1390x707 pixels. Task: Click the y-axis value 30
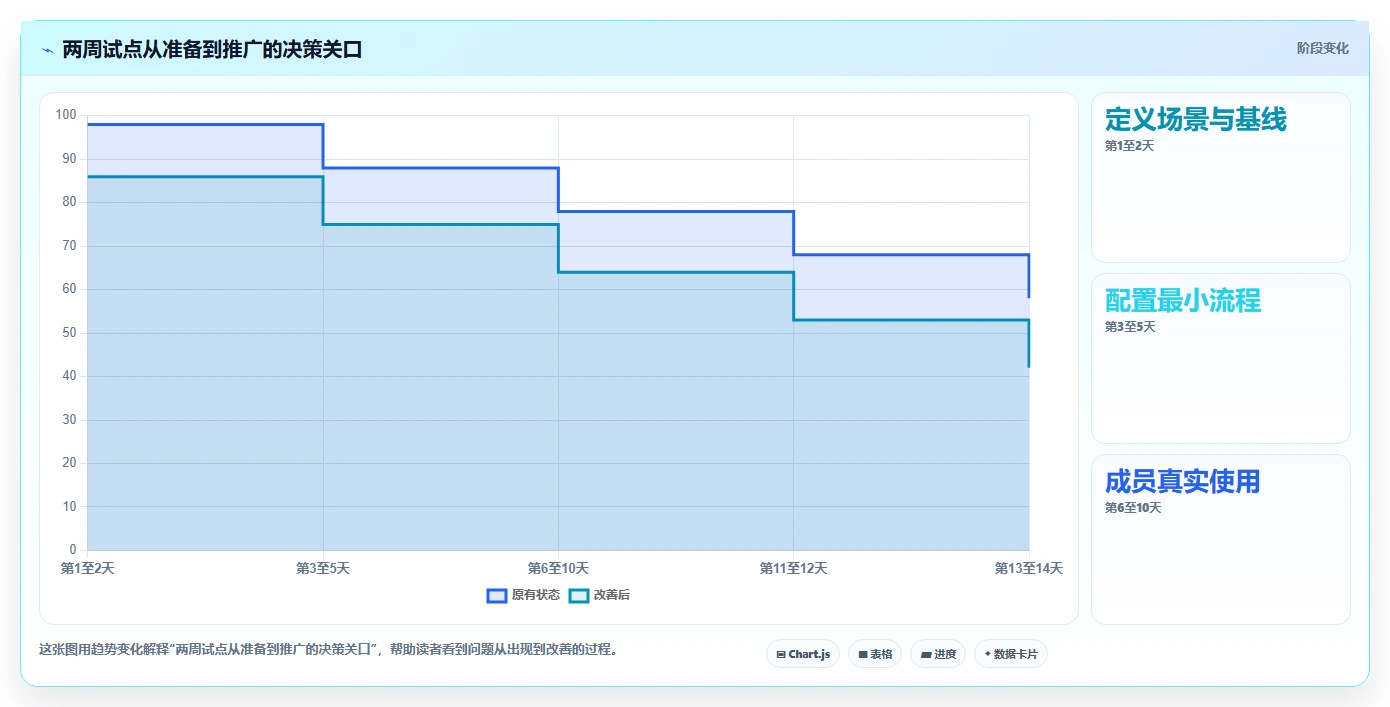point(69,420)
